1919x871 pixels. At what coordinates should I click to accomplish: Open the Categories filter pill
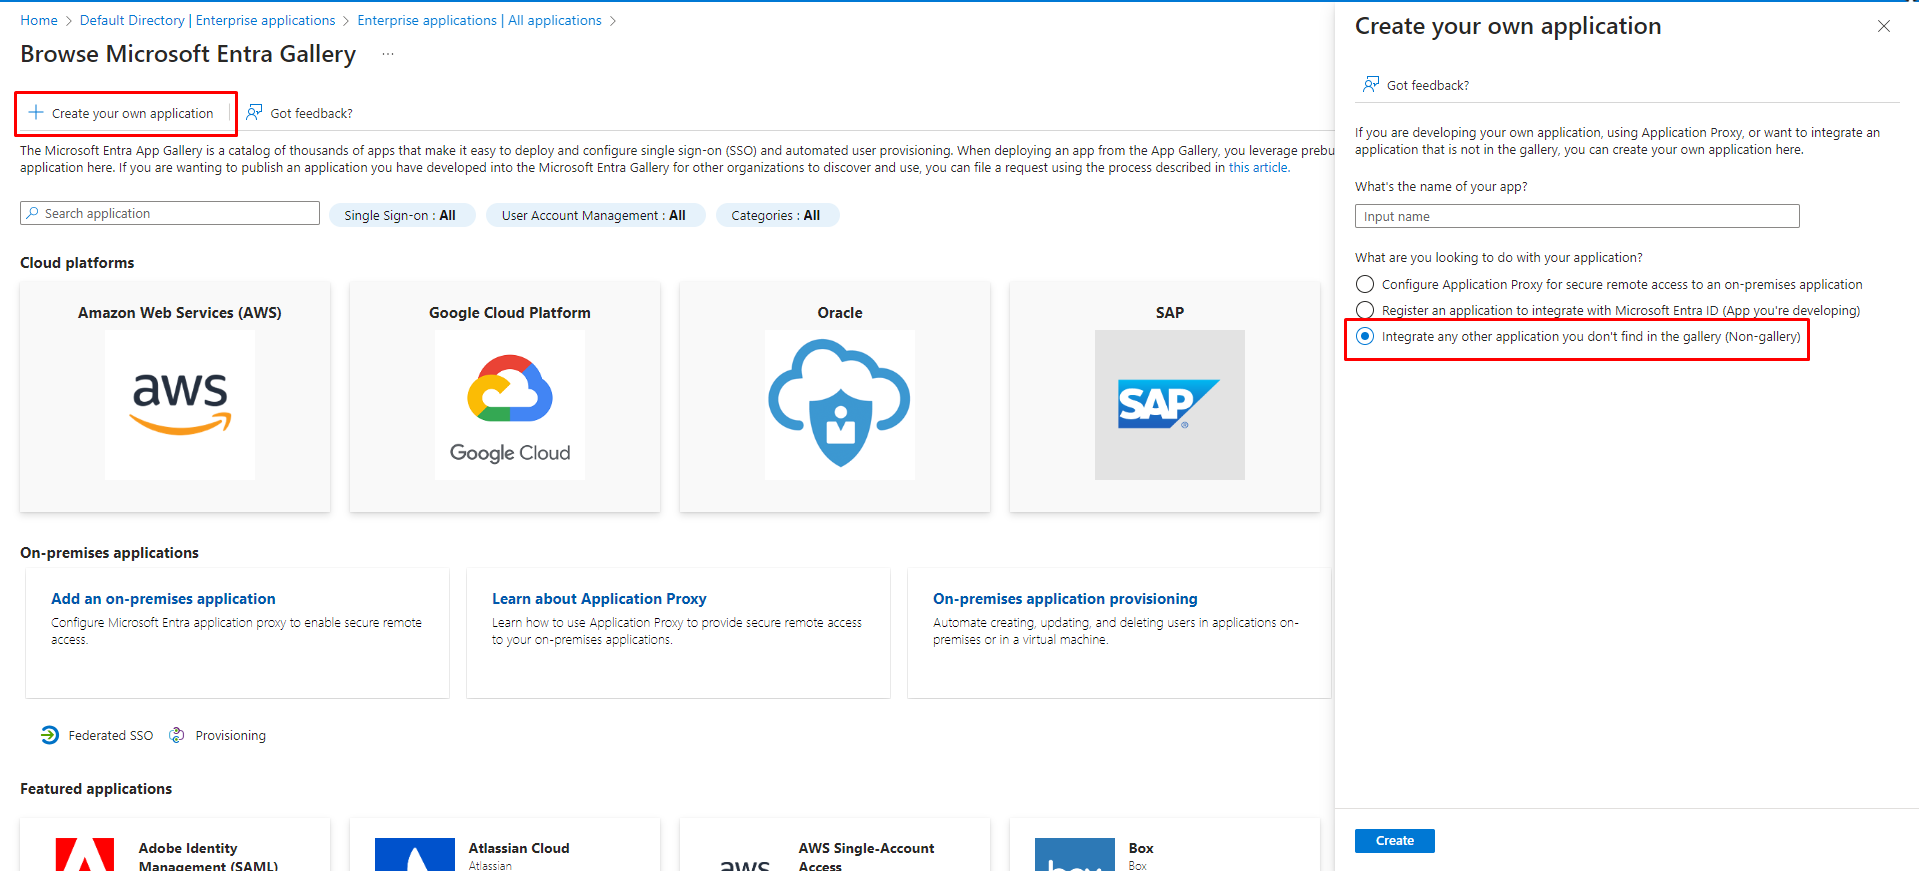[777, 215]
